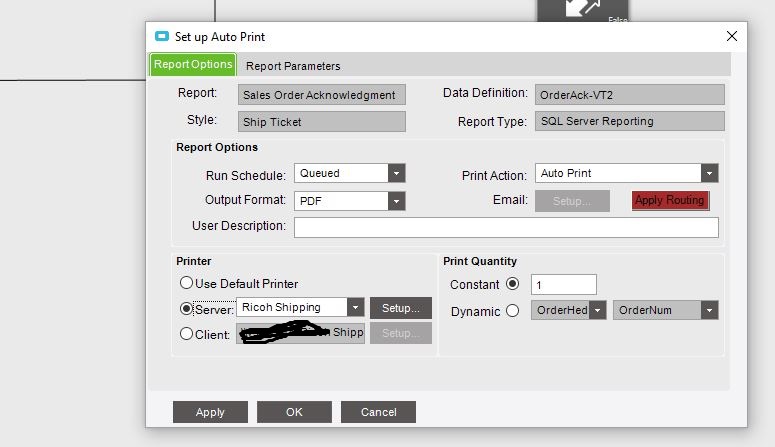Click the Style field Ship Ticket

pos(322,122)
